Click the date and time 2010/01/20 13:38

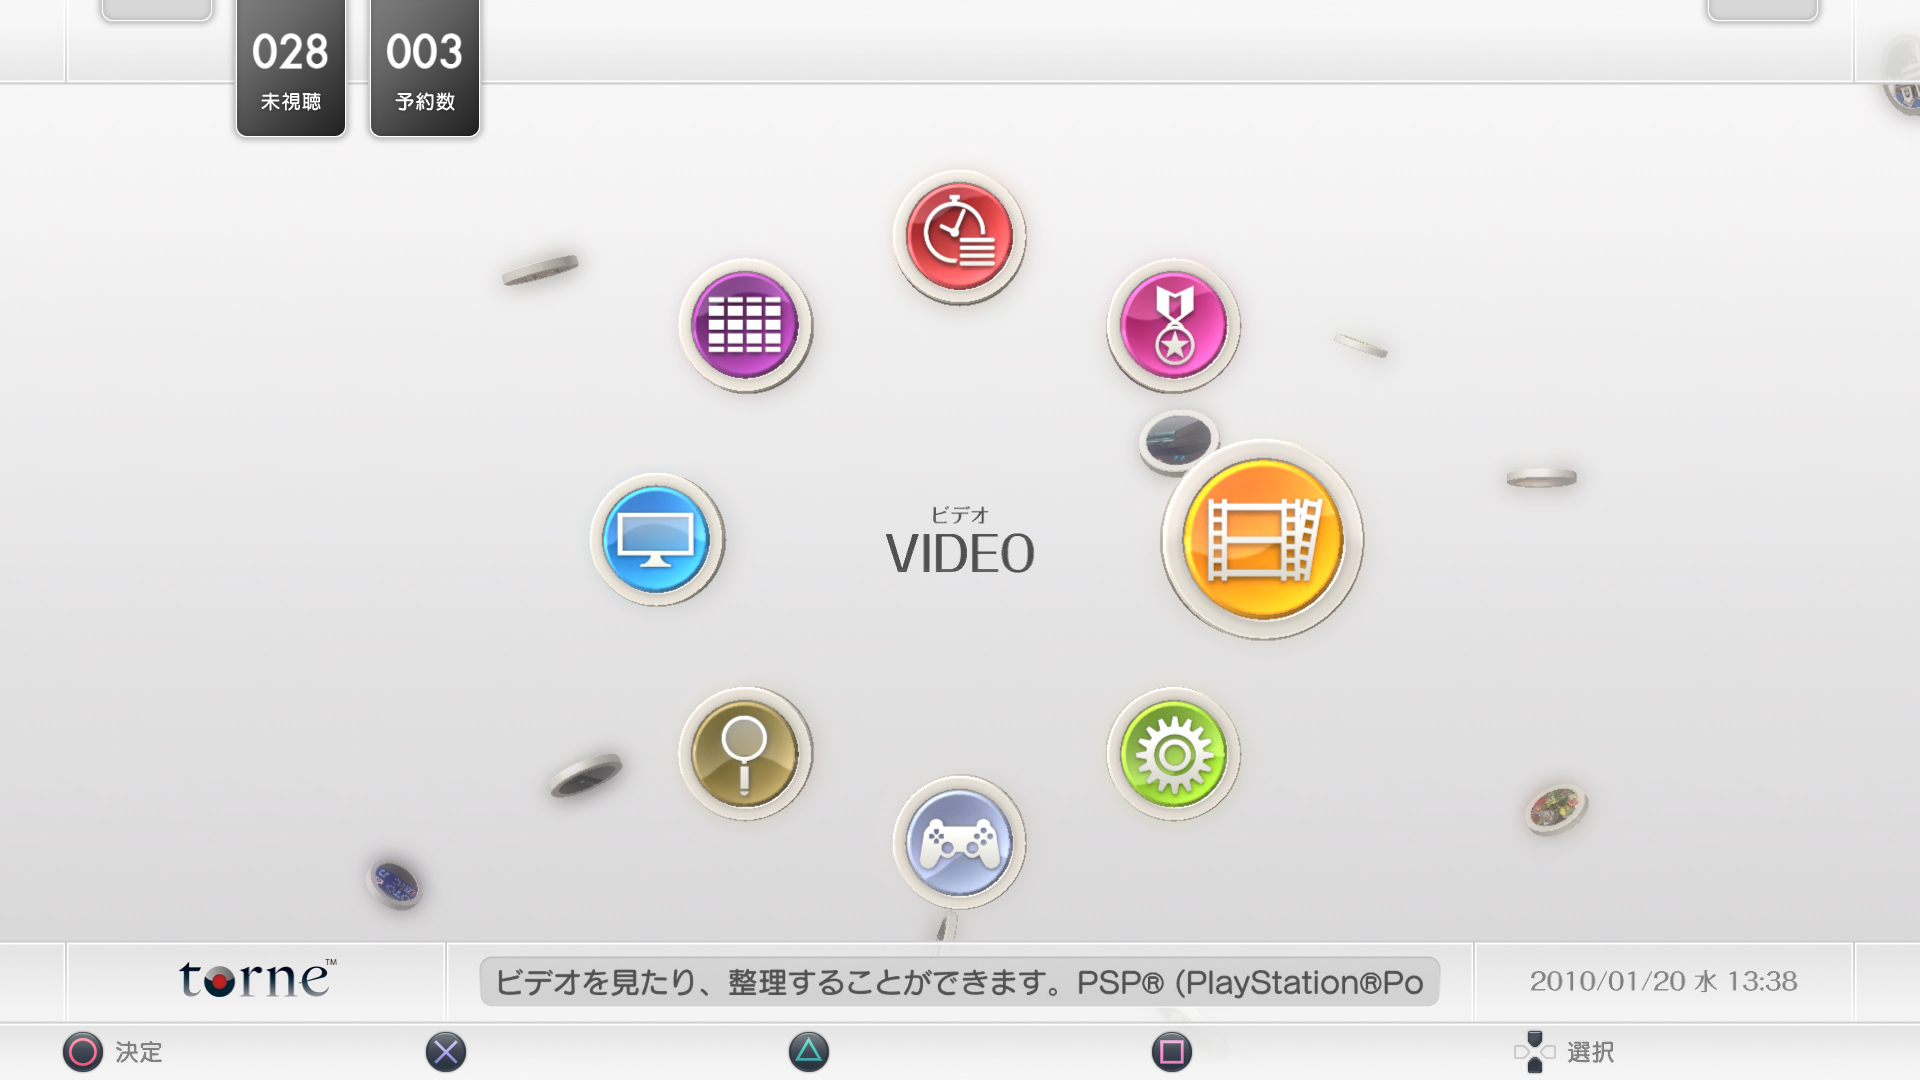tap(1663, 981)
